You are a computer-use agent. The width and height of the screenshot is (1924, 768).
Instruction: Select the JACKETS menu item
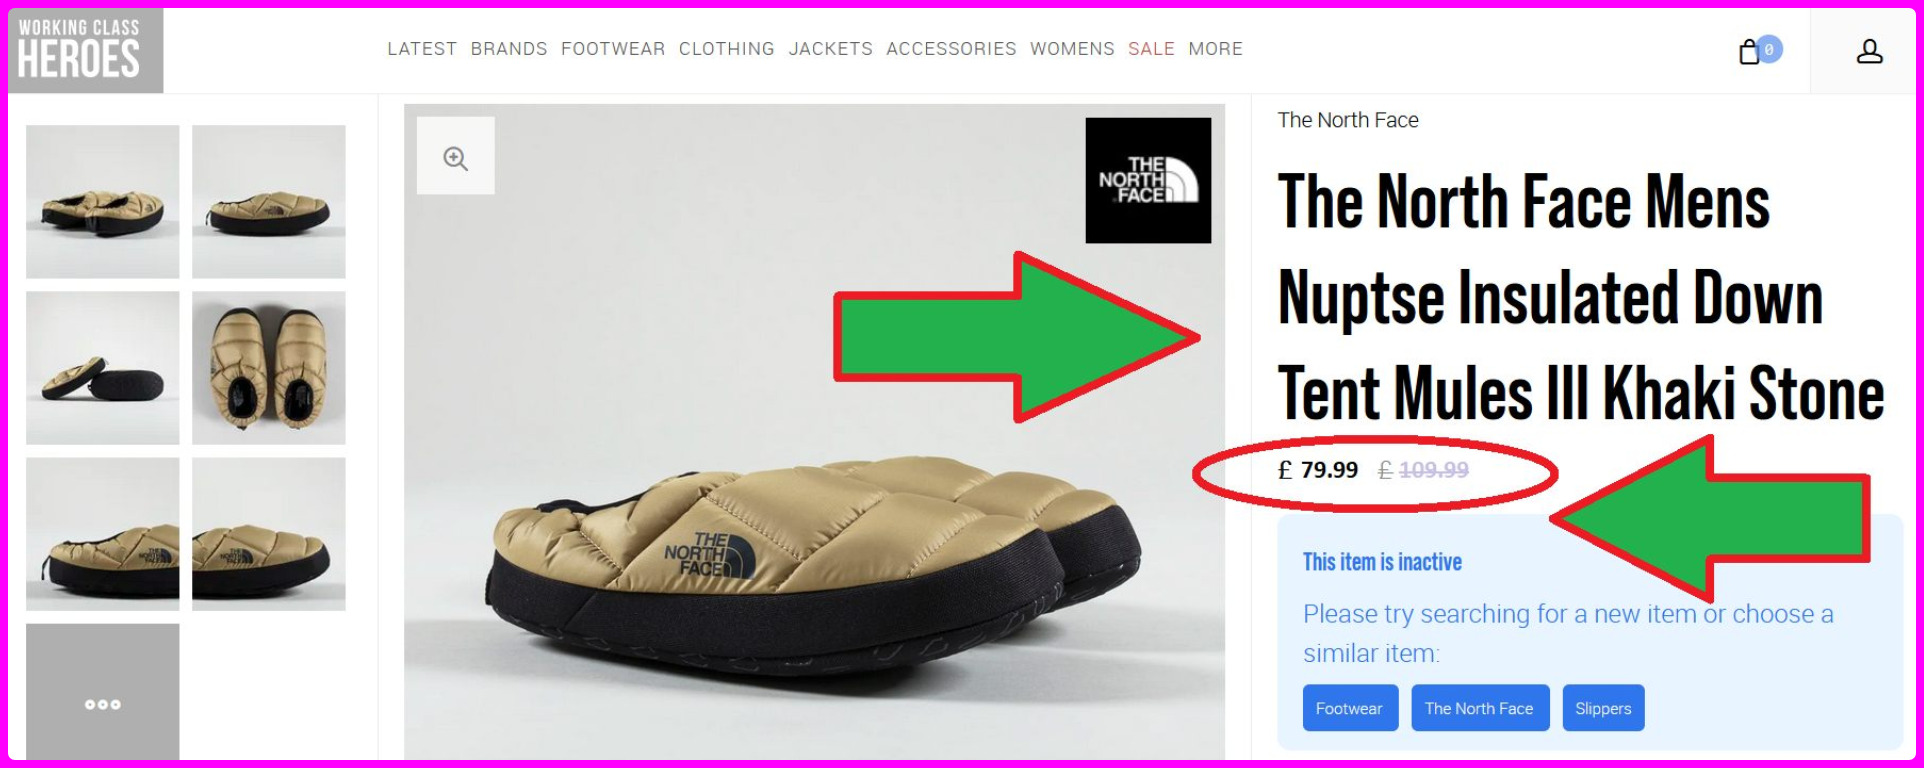point(830,49)
